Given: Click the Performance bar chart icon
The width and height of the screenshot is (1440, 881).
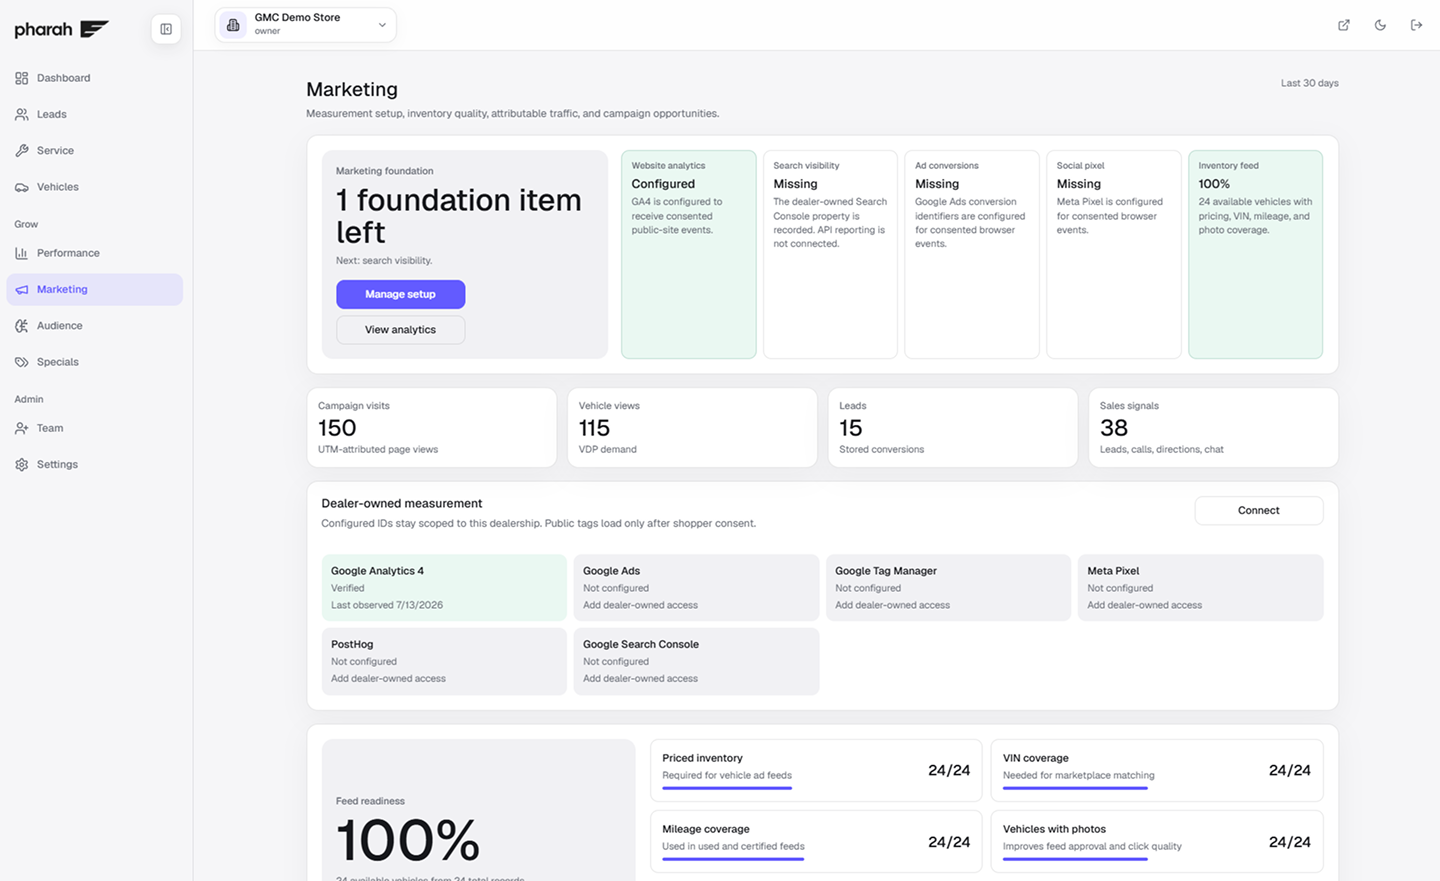Looking at the screenshot, I should (22, 253).
